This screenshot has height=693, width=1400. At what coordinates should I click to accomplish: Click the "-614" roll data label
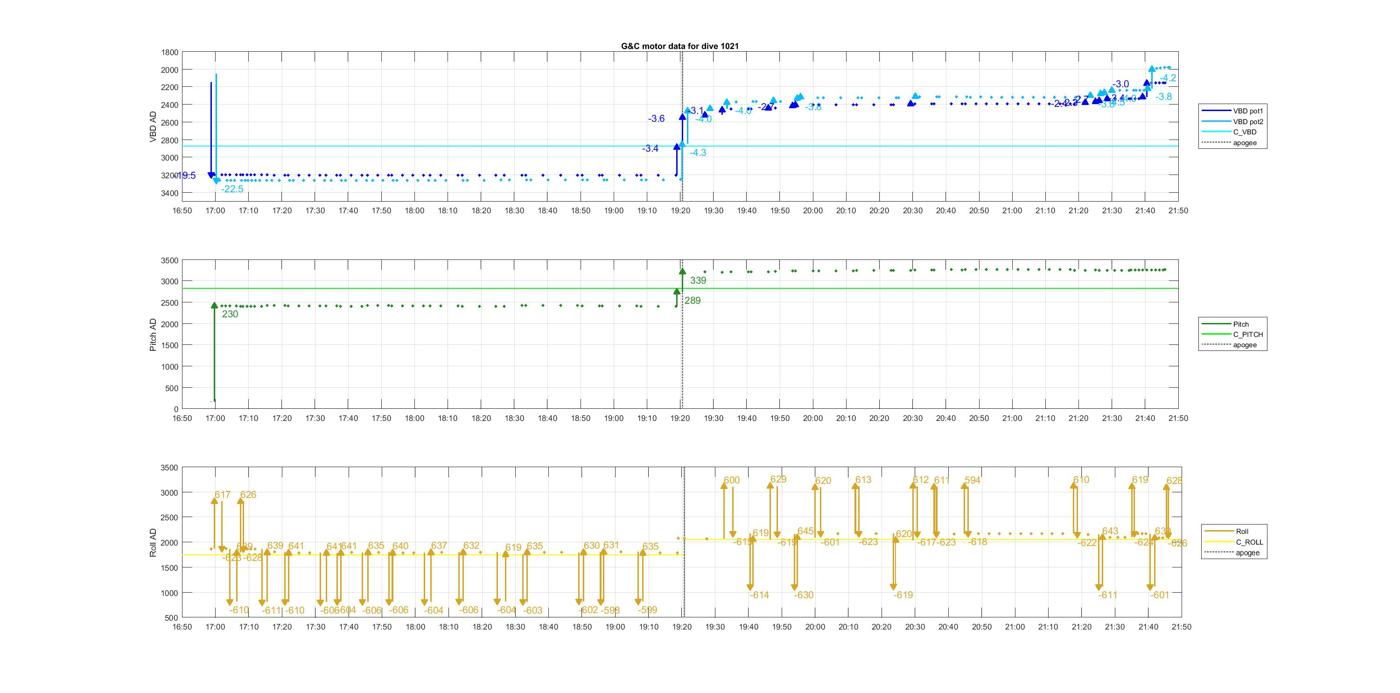[x=759, y=595]
